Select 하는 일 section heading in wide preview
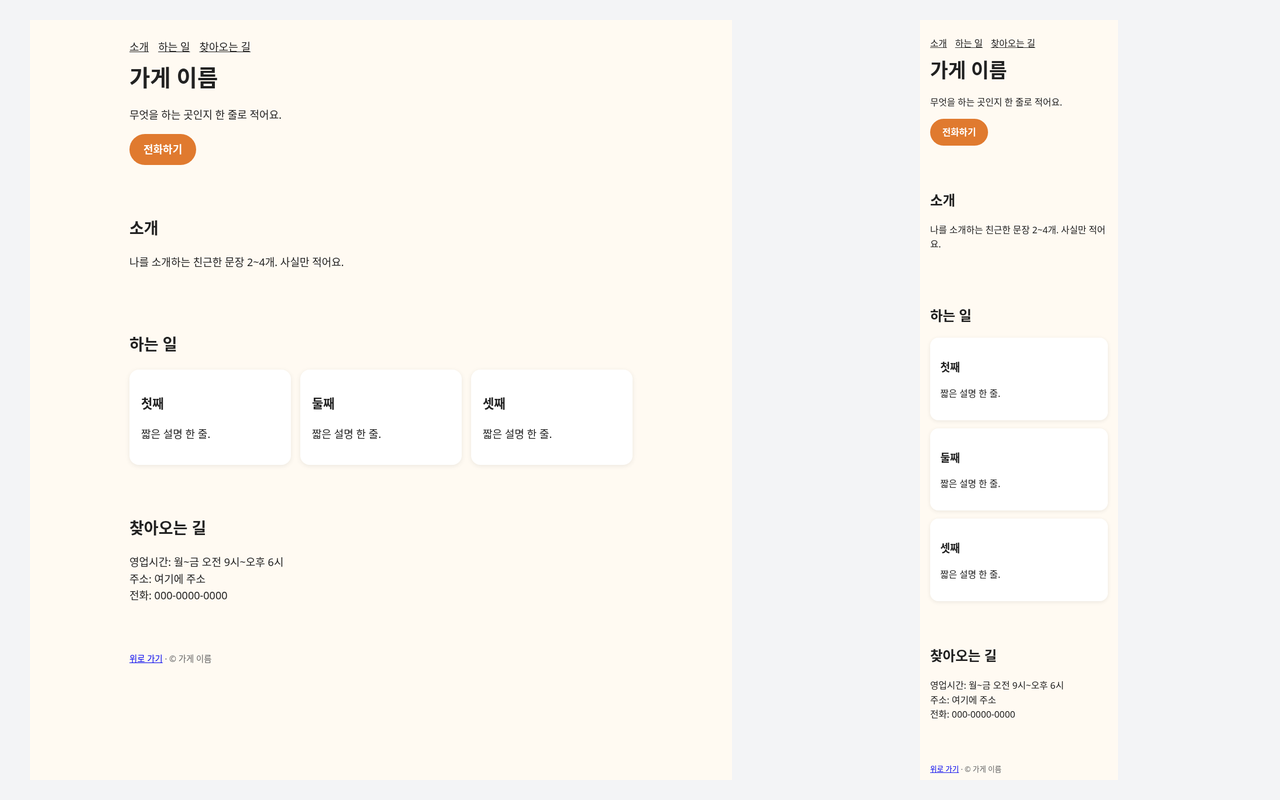The width and height of the screenshot is (1280, 800). (x=153, y=344)
